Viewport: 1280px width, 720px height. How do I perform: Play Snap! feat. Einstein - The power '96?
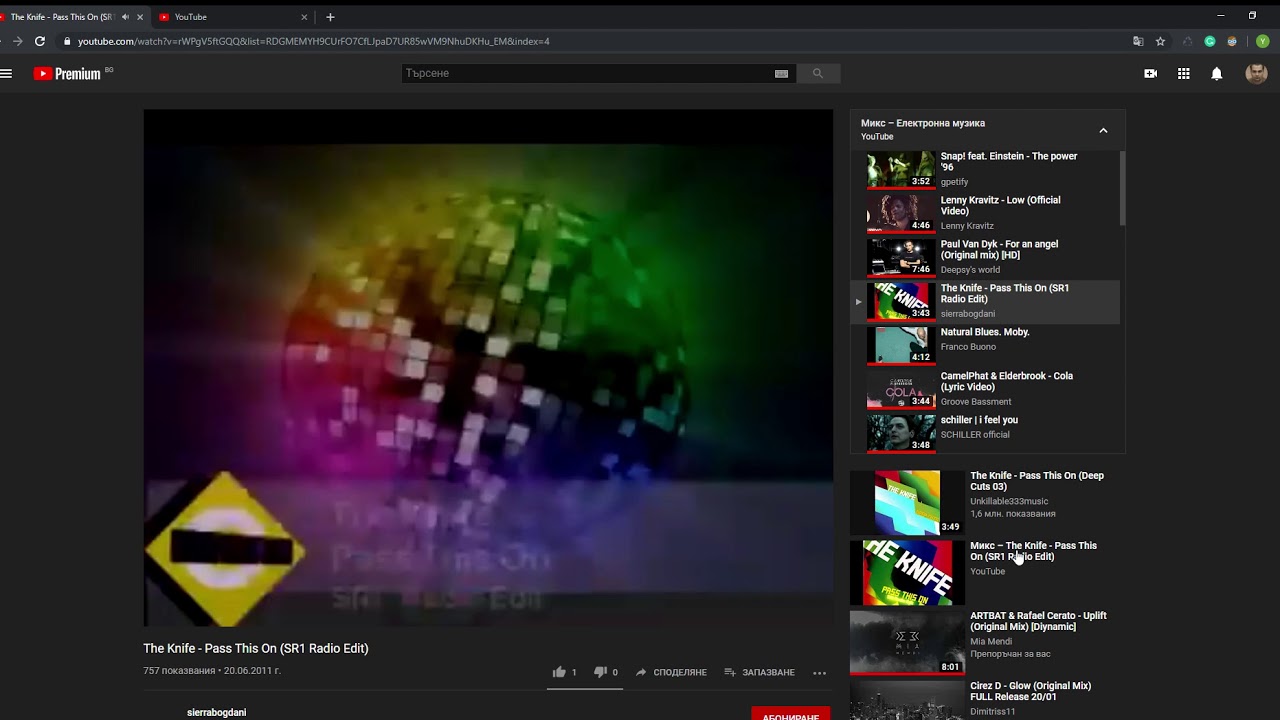point(985,169)
